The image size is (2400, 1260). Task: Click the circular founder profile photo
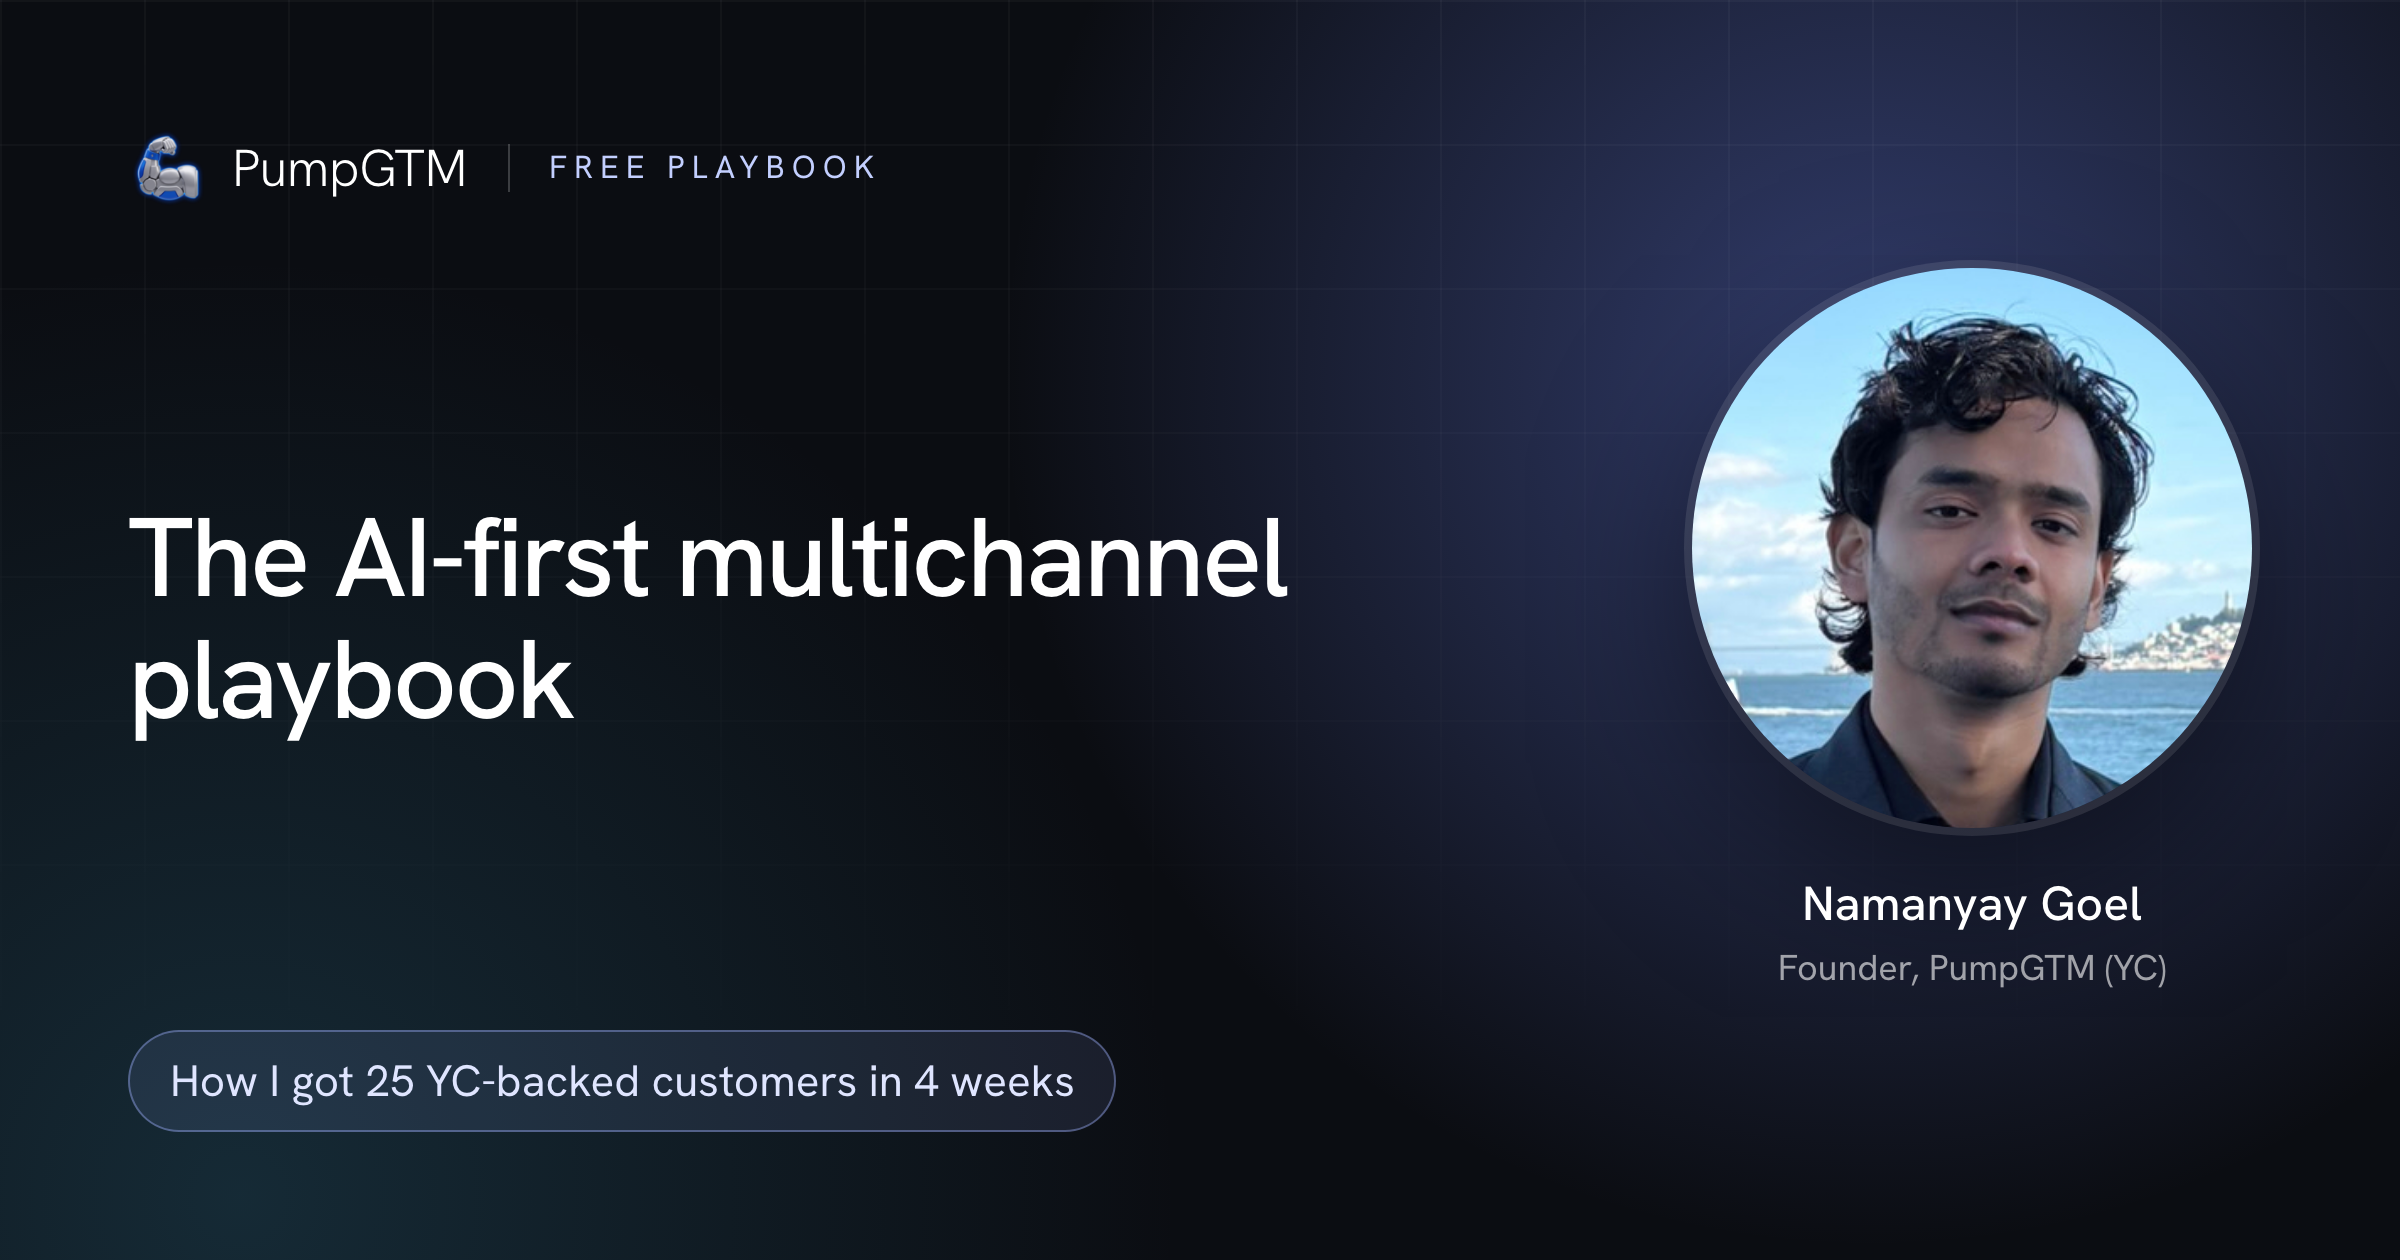(1972, 547)
